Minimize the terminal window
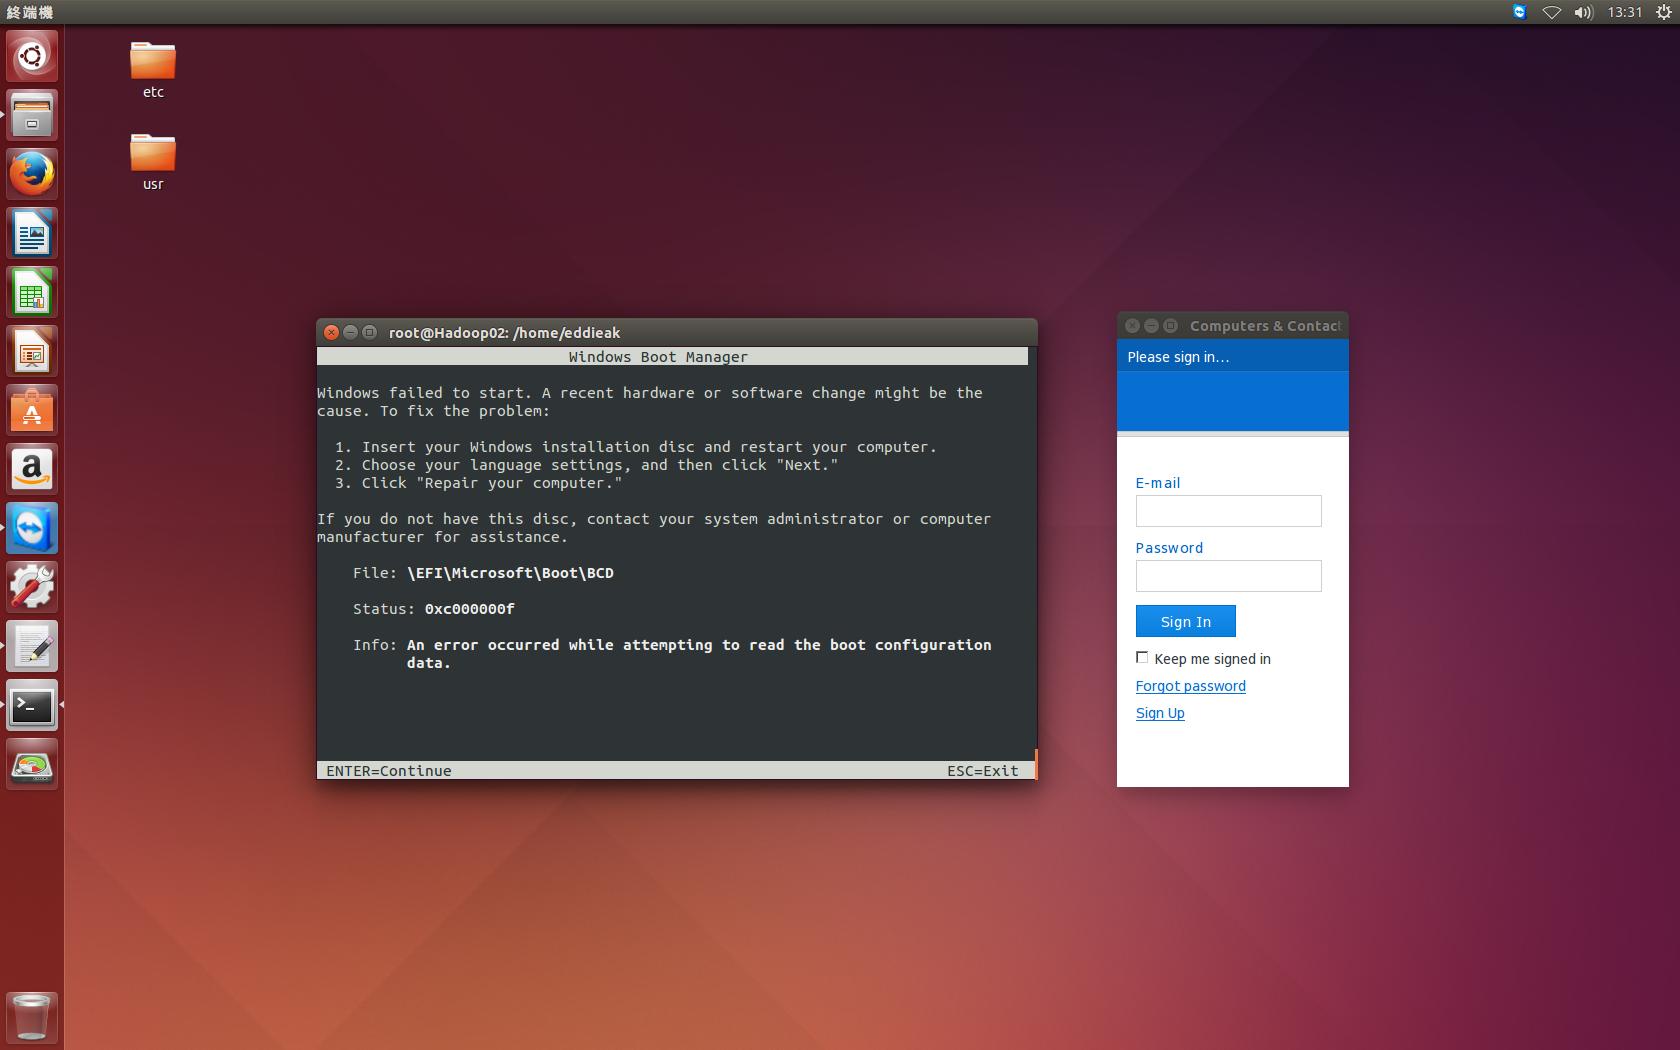 click(350, 332)
